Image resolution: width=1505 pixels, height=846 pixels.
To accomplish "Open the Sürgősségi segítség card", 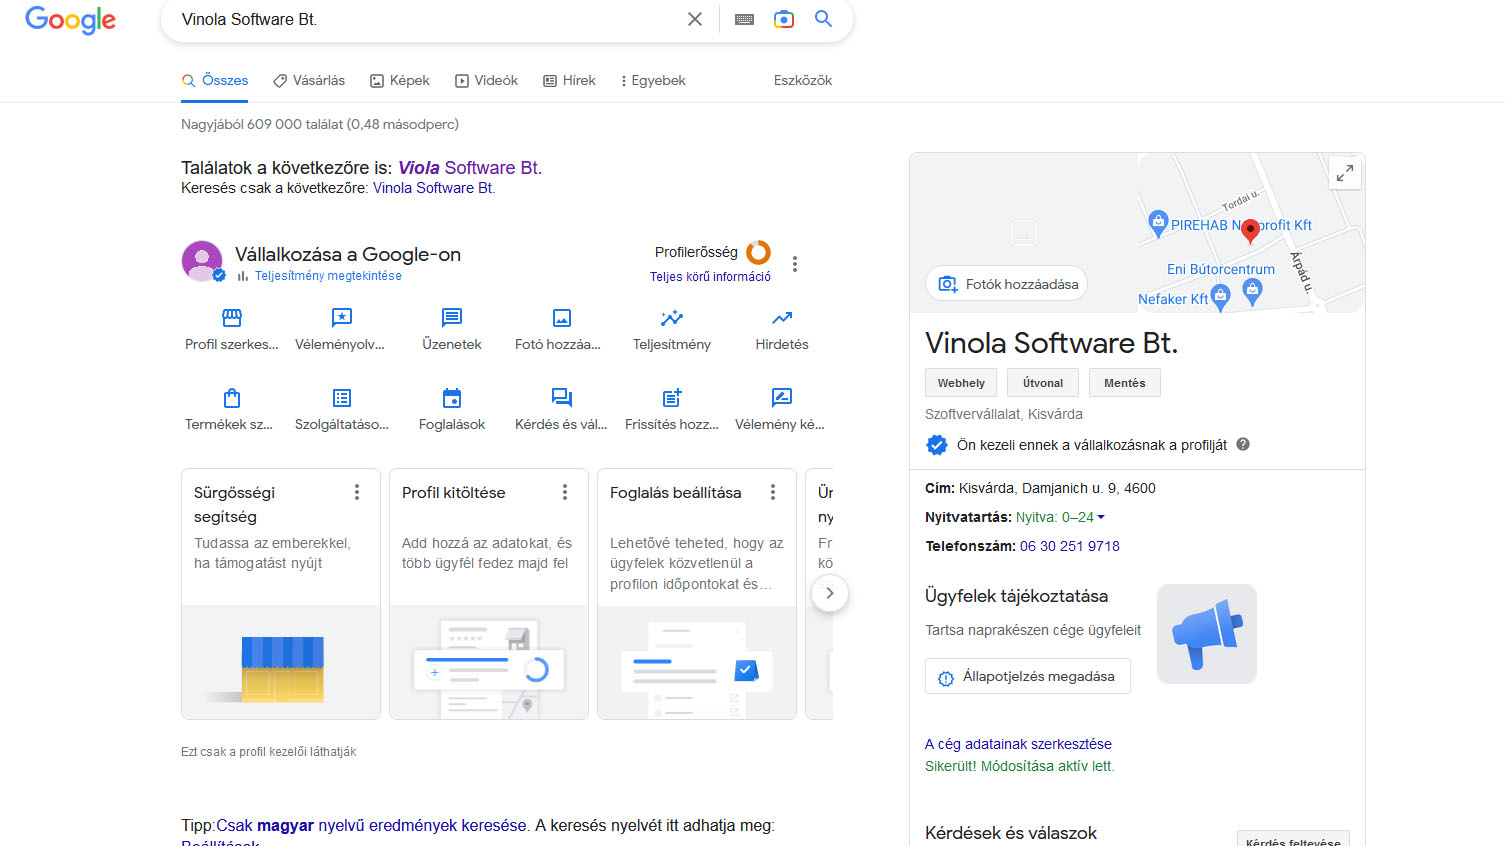I will pyautogui.click(x=281, y=594).
